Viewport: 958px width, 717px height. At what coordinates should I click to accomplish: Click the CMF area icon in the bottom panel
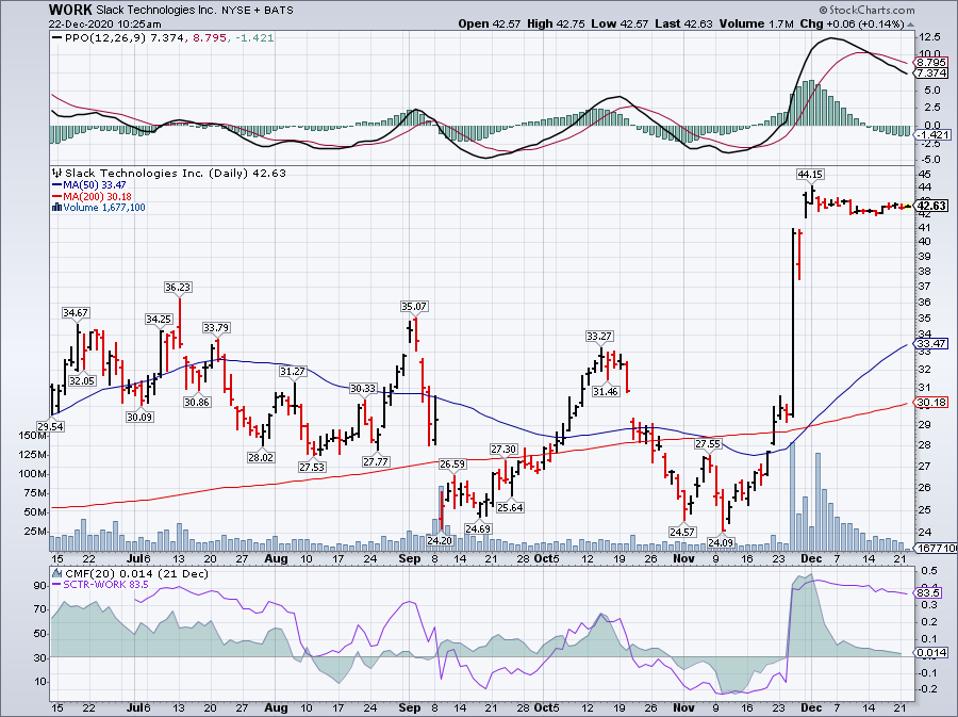coord(57,573)
